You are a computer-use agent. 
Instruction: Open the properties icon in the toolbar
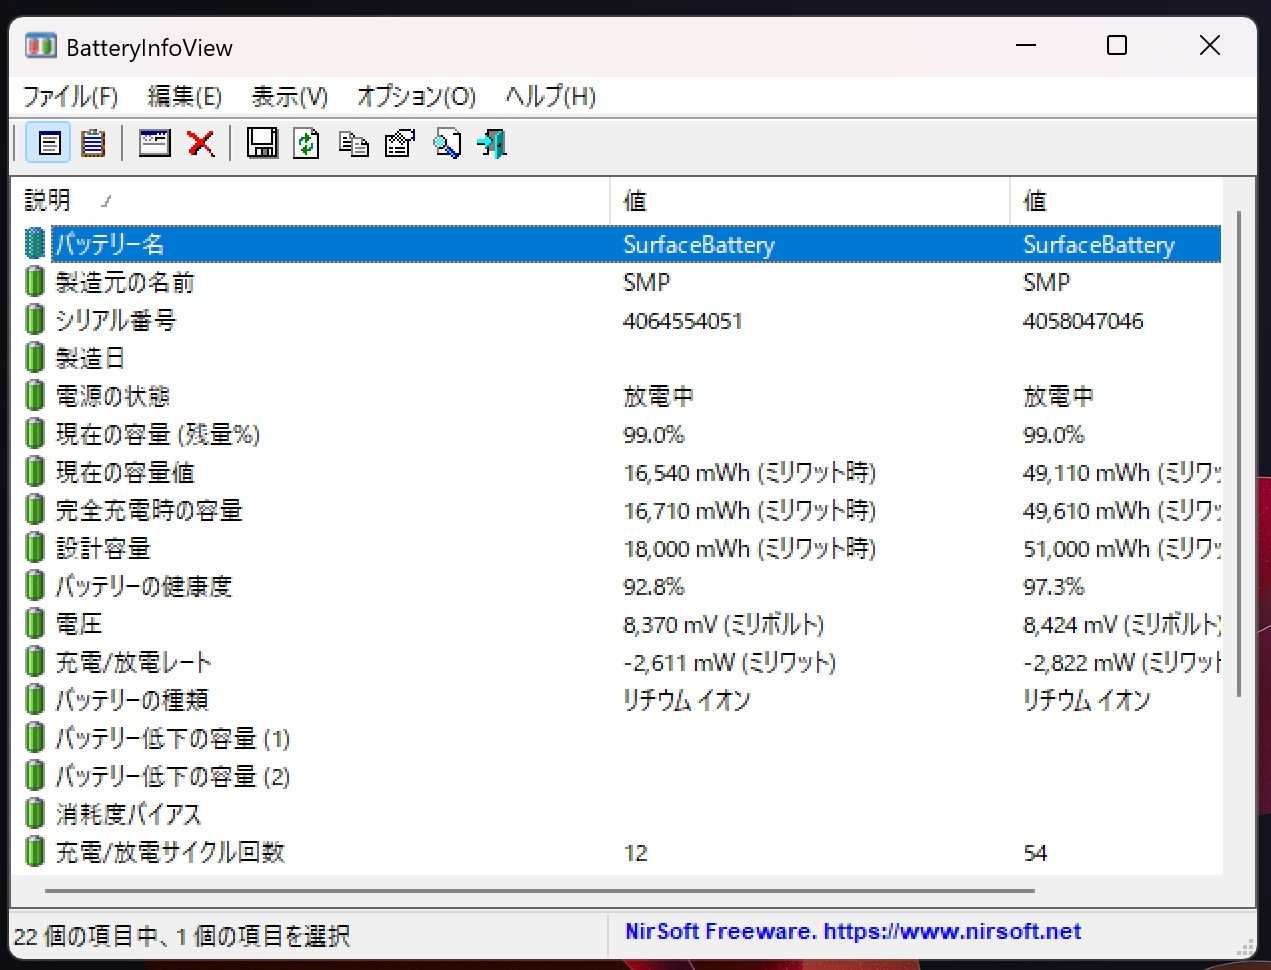[399, 144]
